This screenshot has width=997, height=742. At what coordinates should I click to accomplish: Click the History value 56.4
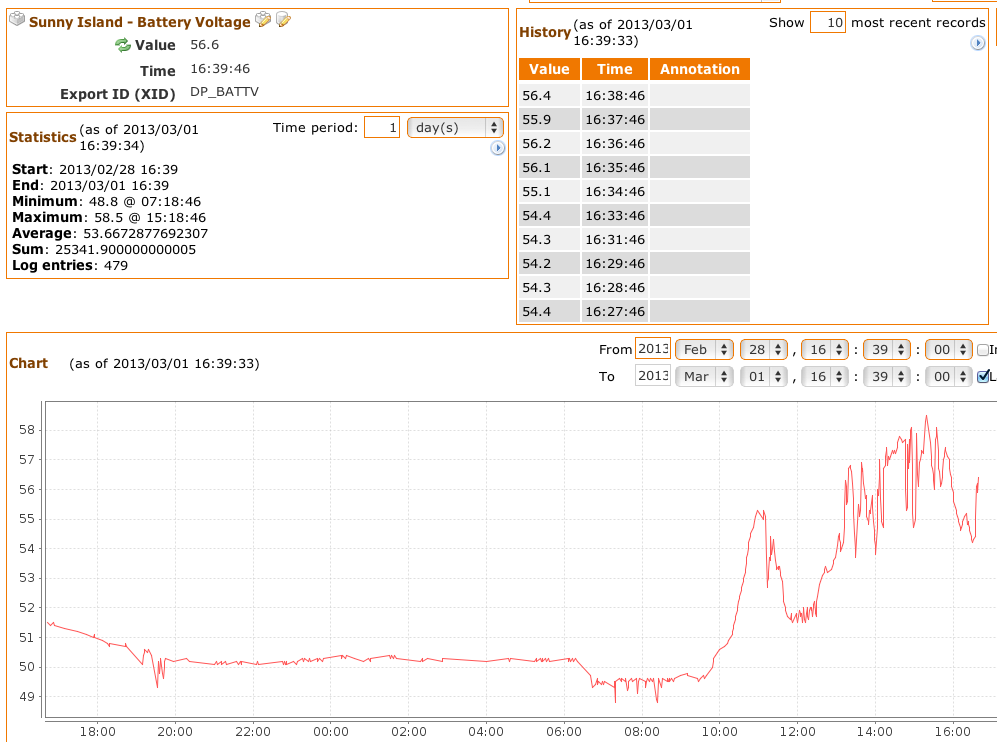pos(537,96)
